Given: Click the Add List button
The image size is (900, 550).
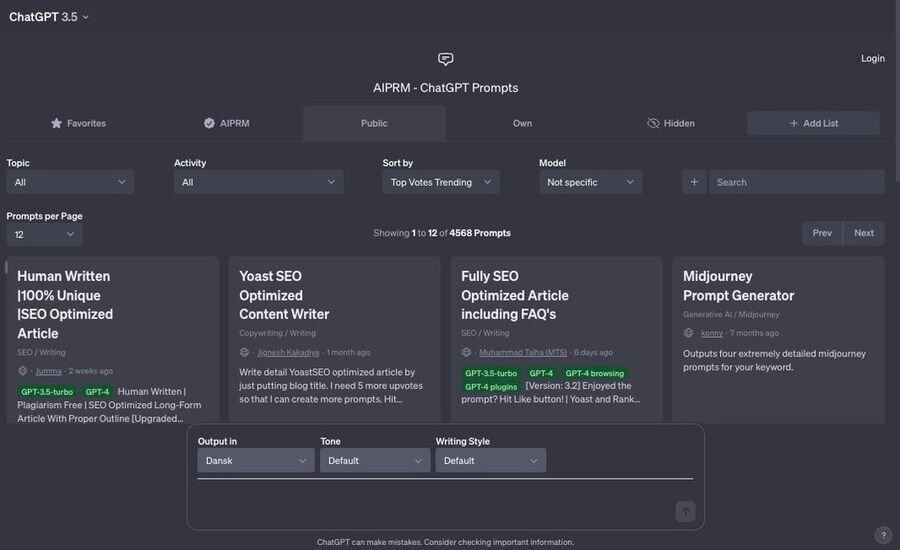Looking at the screenshot, I should [813, 123].
